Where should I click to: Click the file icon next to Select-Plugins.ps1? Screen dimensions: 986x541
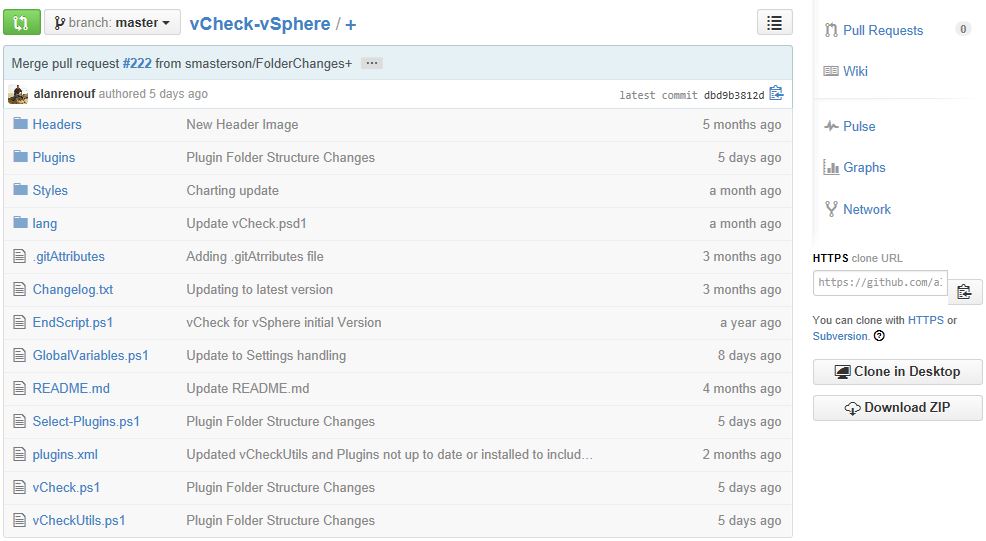coord(20,421)
